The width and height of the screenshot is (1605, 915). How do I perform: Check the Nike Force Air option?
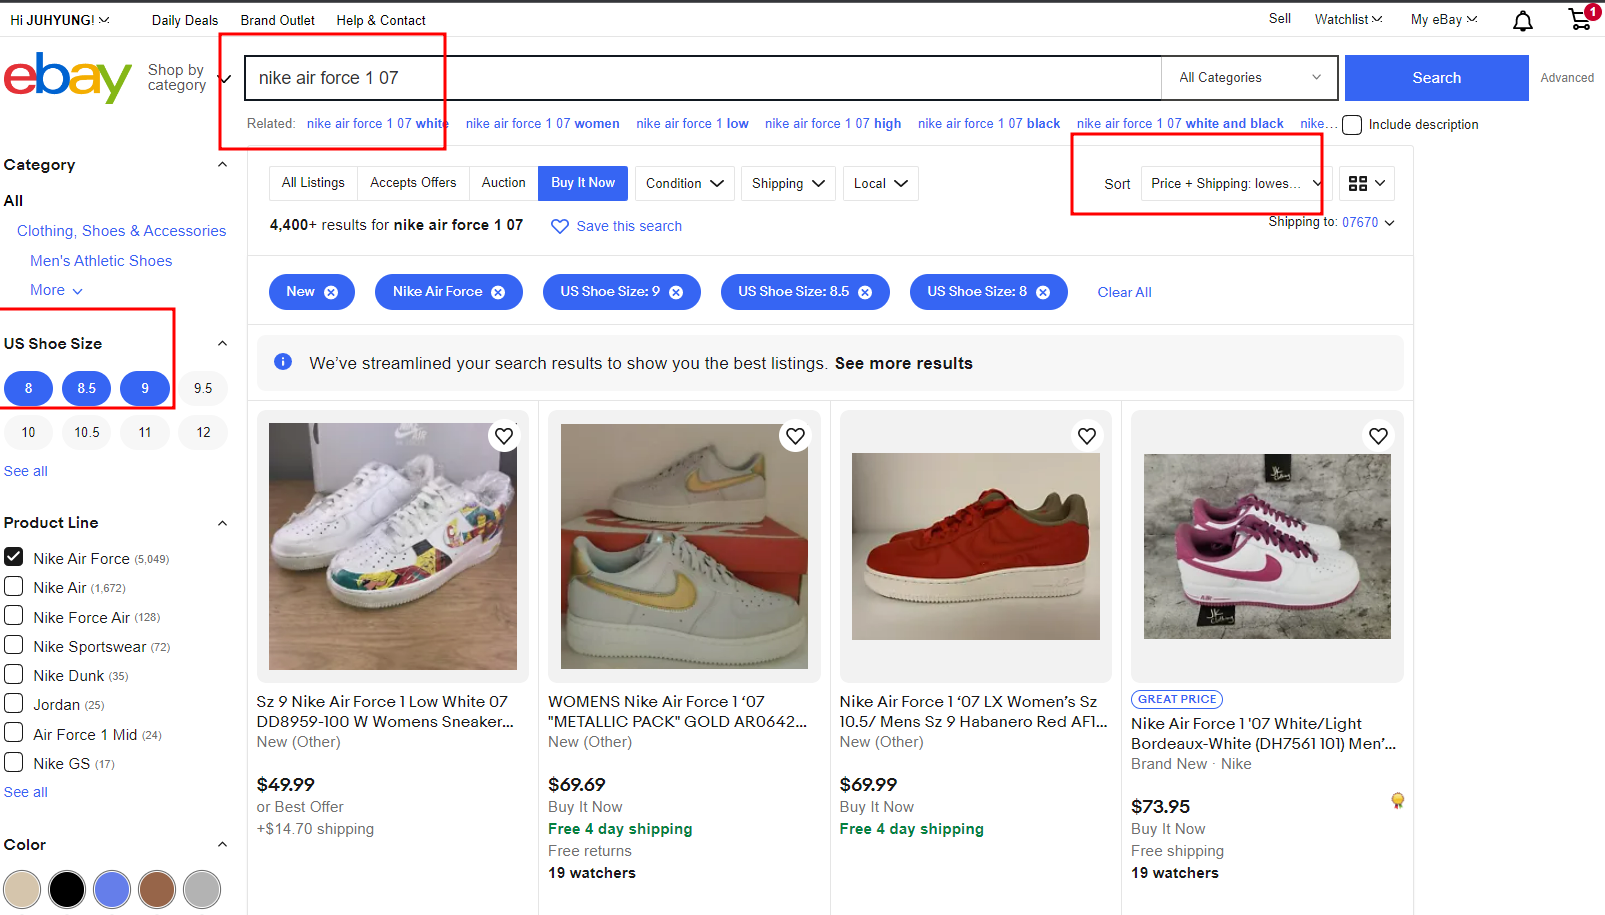[14, 616]
